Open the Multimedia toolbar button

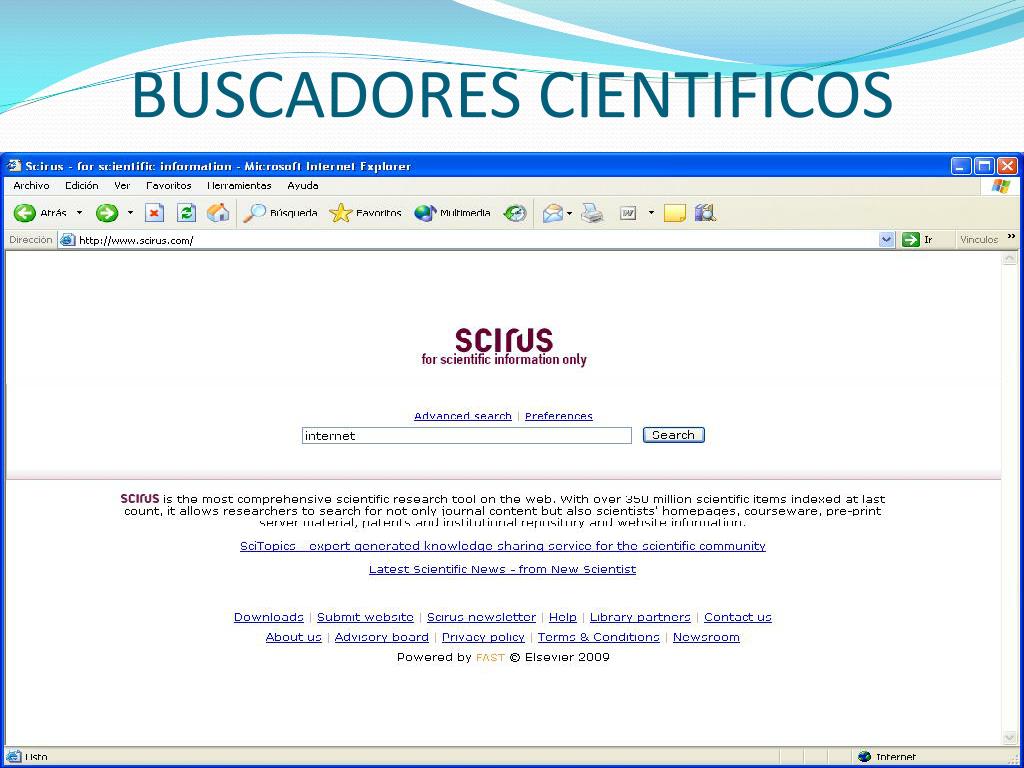pyautogui.click(x=452, y=213)
